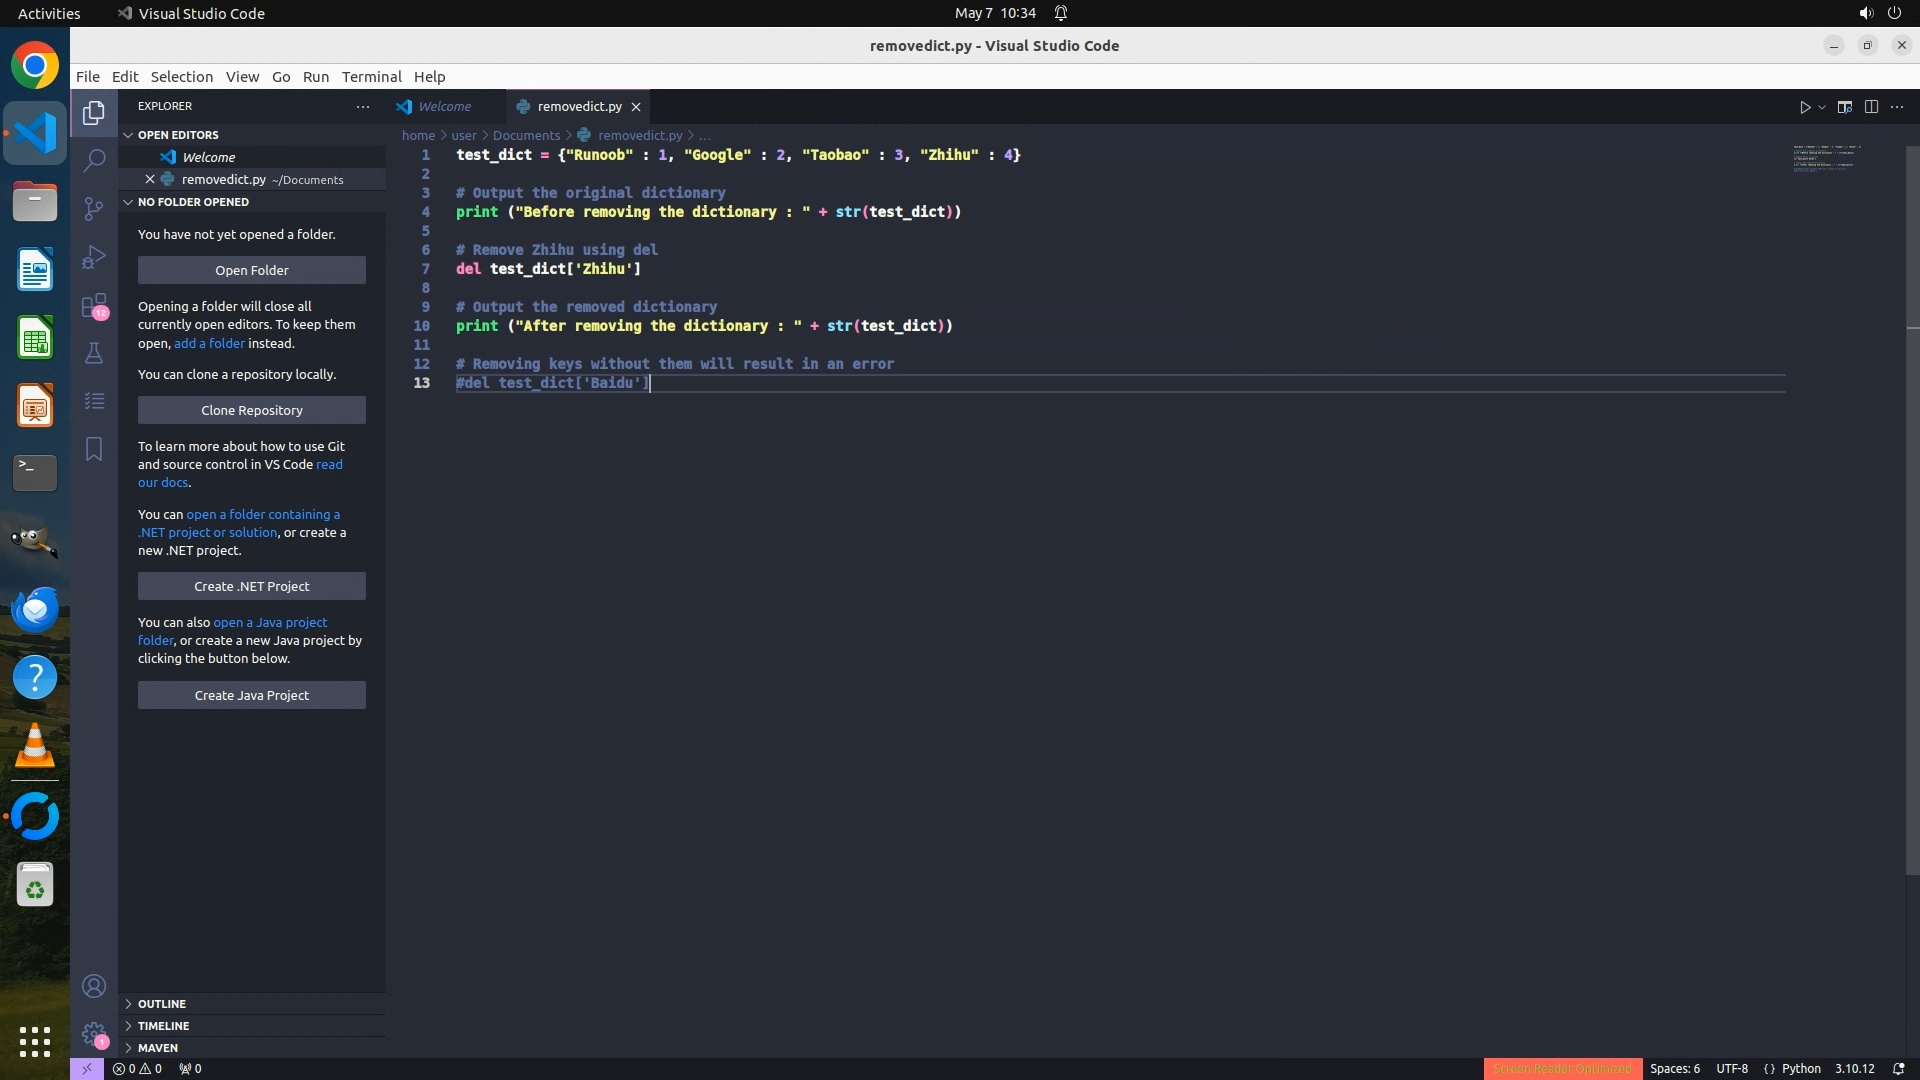Click the Split Editor Right icon
Image resolution: width=1920 pixels, height=1080 pixels.
click(1871, 107)
